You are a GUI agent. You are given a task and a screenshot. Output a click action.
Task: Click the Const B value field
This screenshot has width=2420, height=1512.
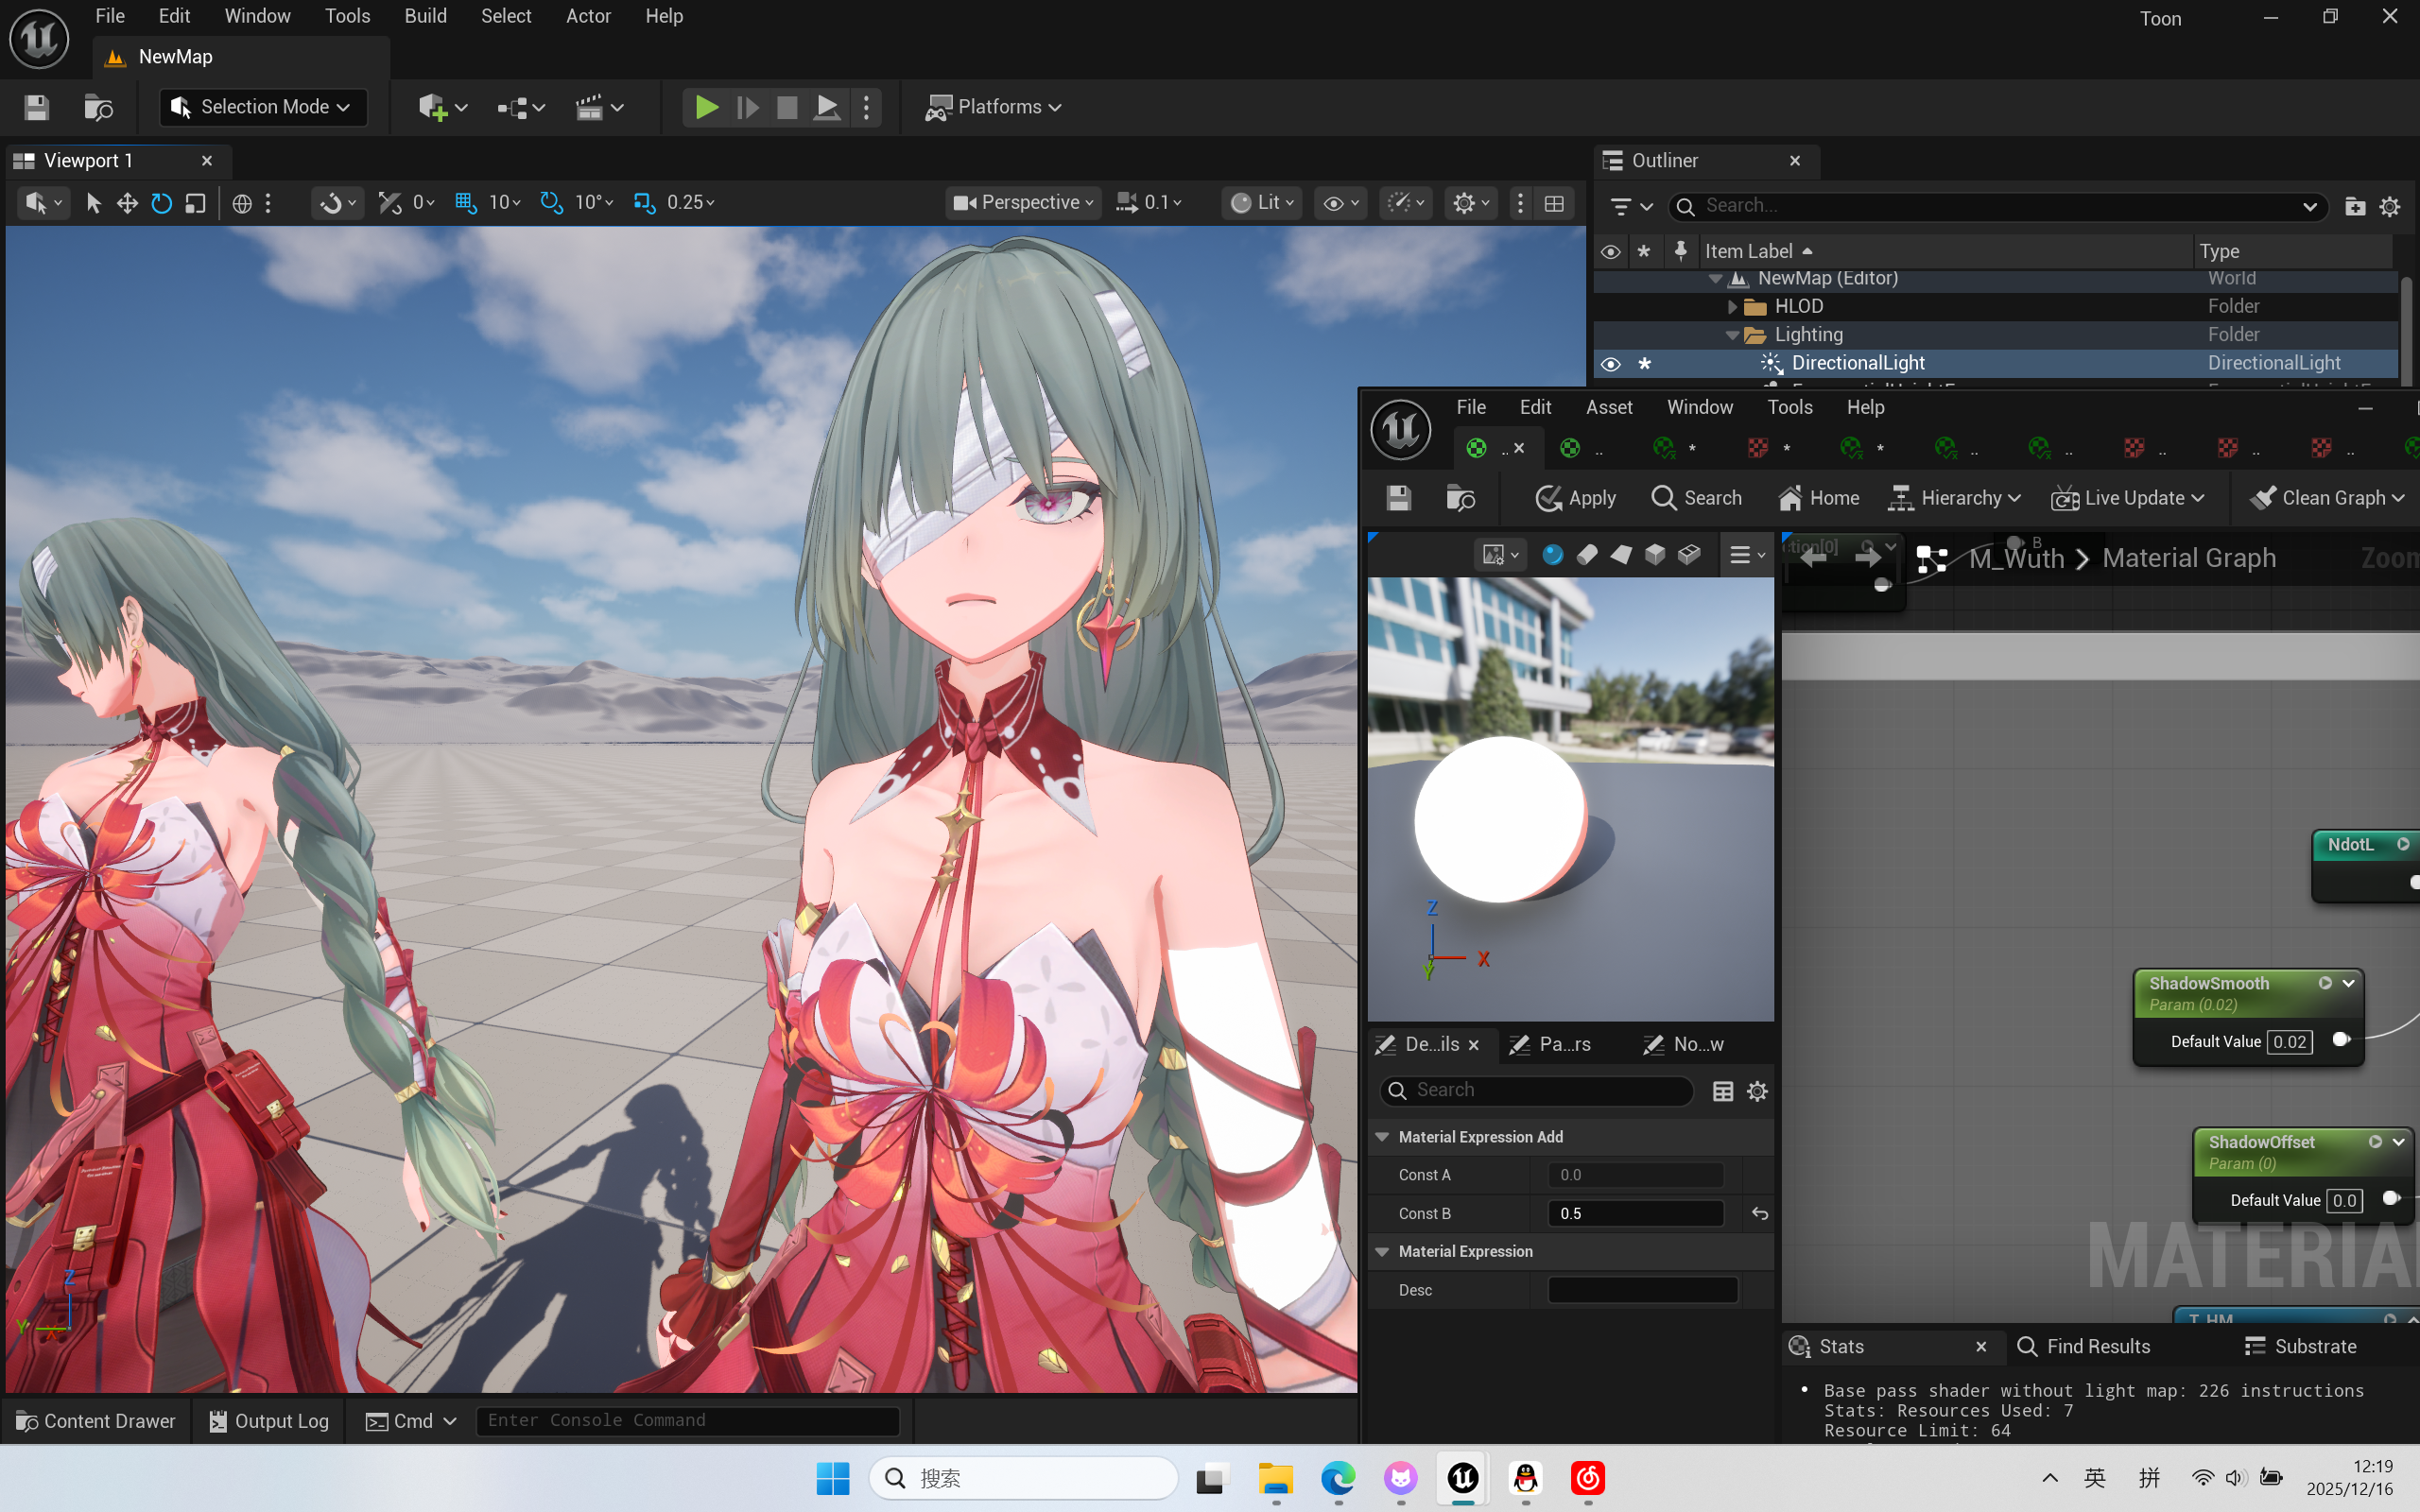coord(1635,1213)
